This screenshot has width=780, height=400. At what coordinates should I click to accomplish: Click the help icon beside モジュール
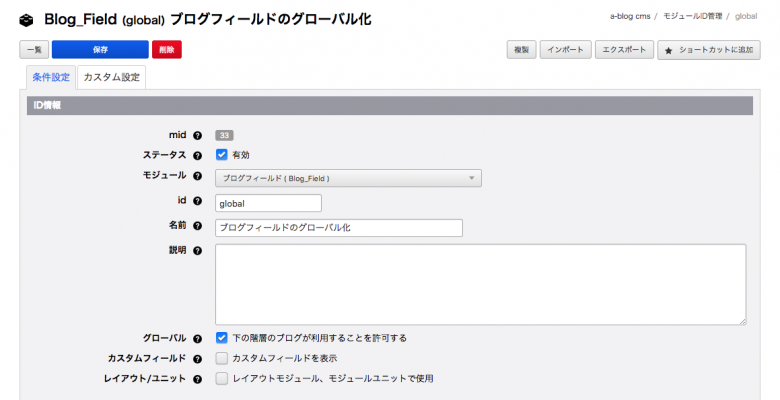point(197,176)
